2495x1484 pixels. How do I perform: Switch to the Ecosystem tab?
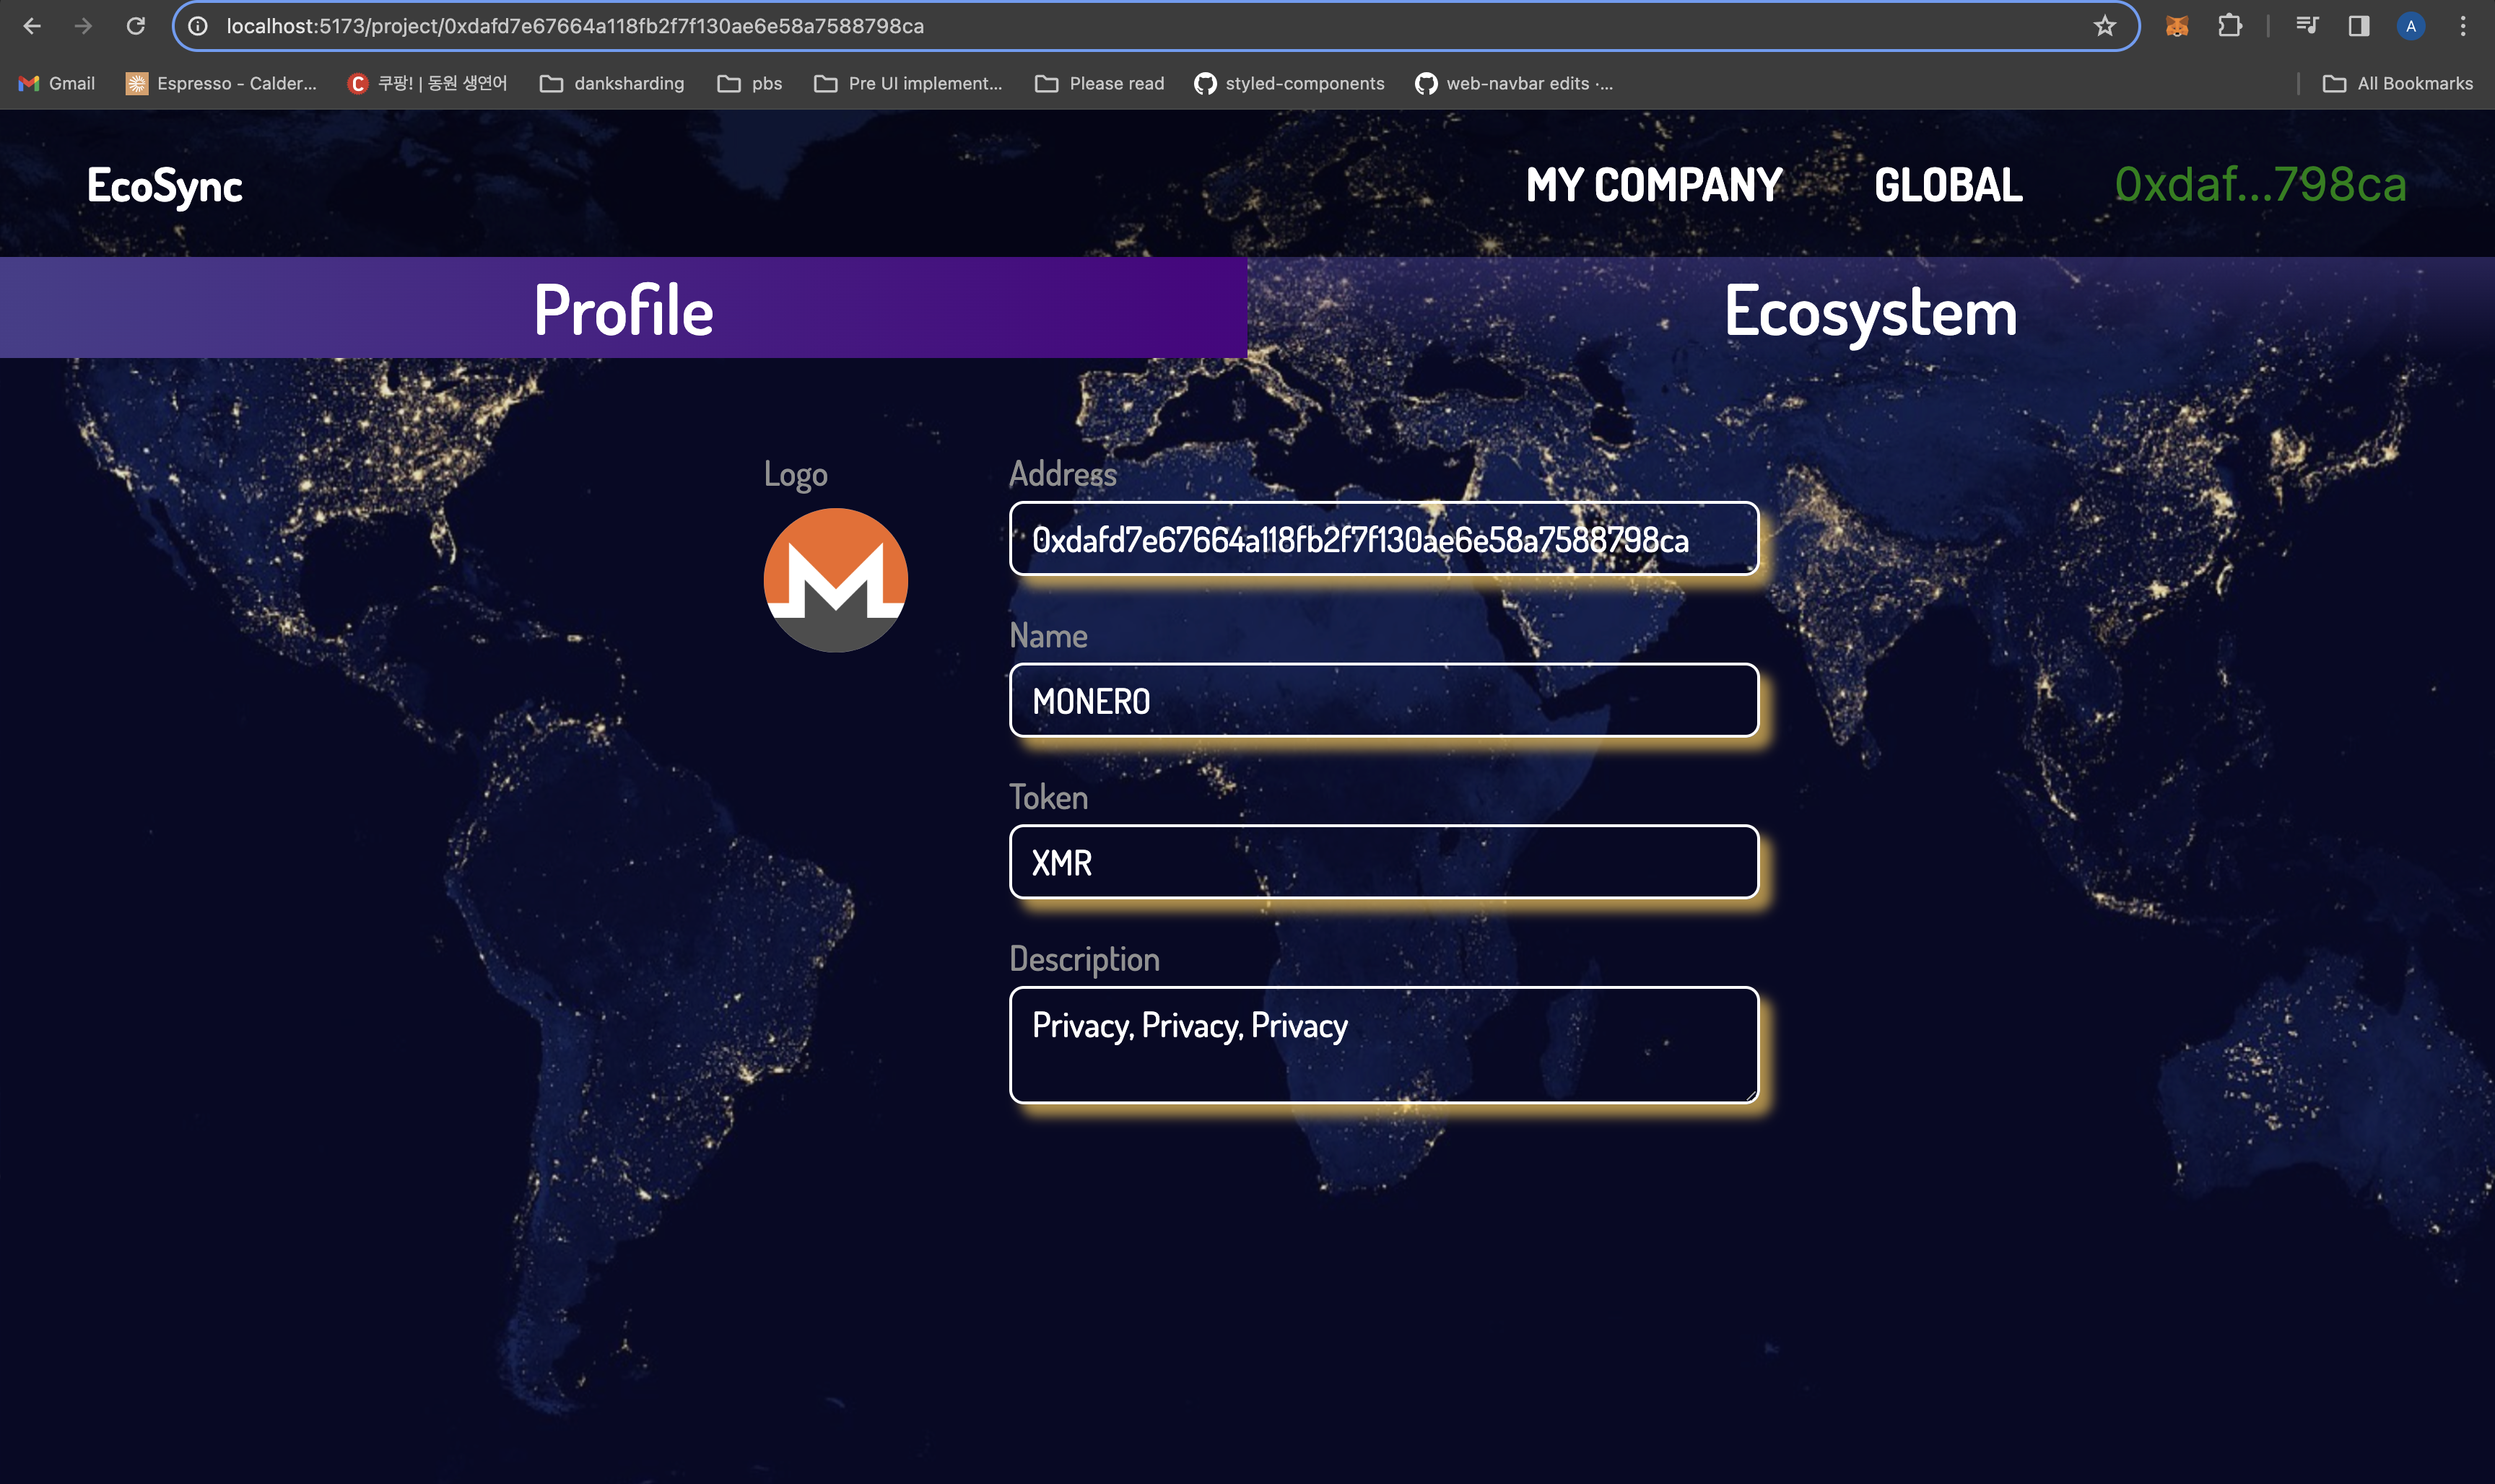[1870, 311]
